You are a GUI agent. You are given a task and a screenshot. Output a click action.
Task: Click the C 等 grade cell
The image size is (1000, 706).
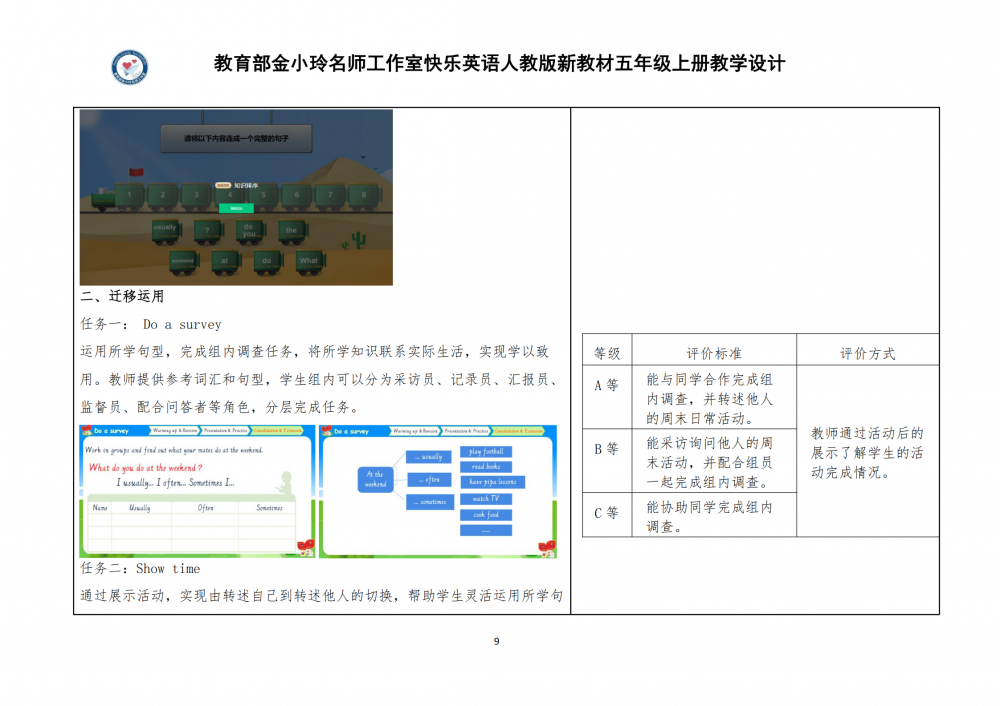[607, 515]
